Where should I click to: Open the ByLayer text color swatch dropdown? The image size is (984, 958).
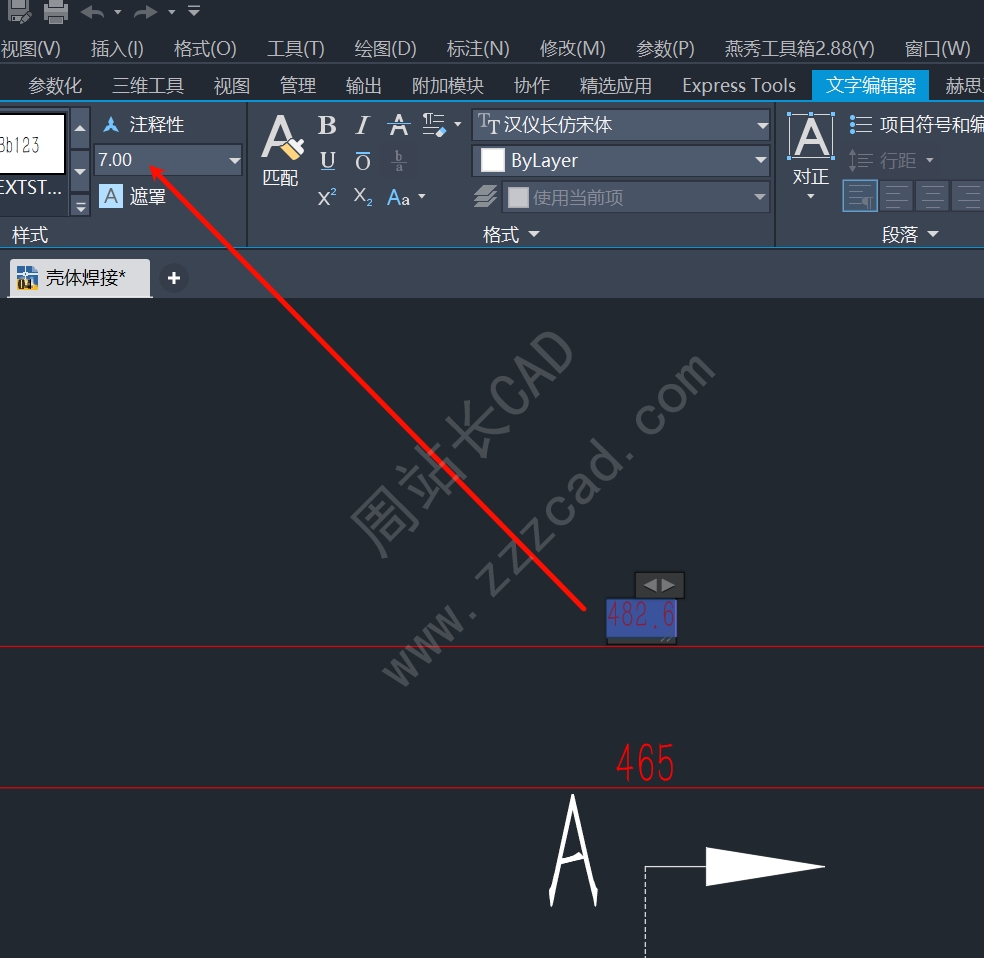[760, 160]
